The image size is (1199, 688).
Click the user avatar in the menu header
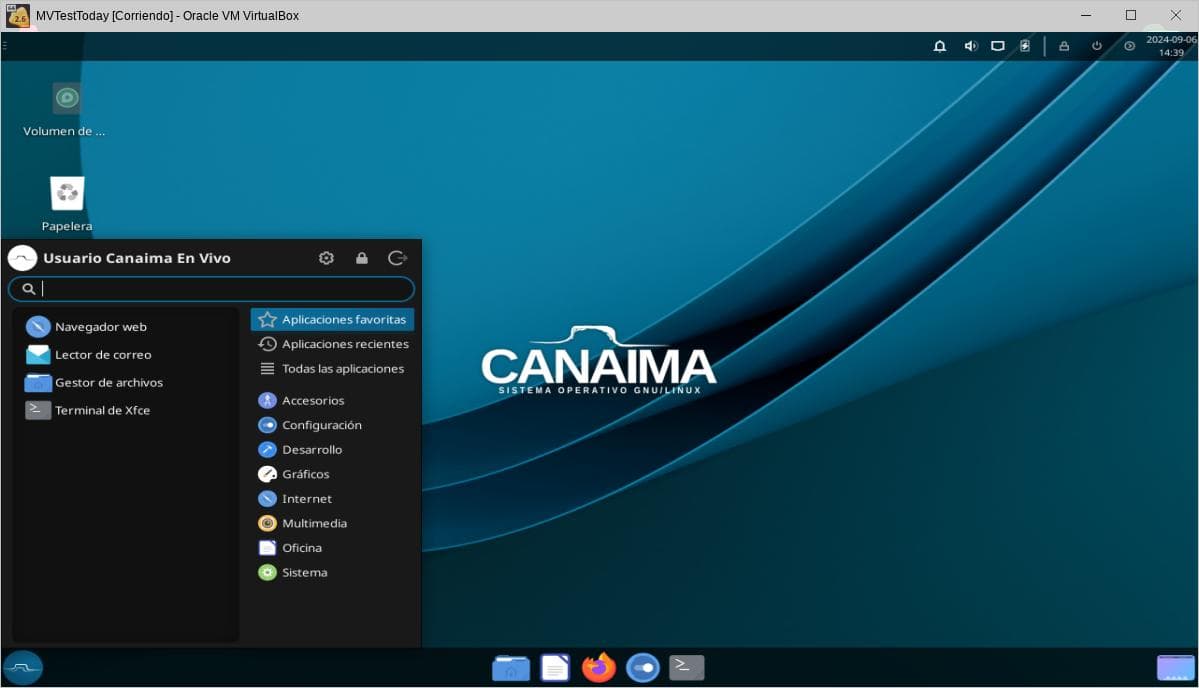coord(22,258)
